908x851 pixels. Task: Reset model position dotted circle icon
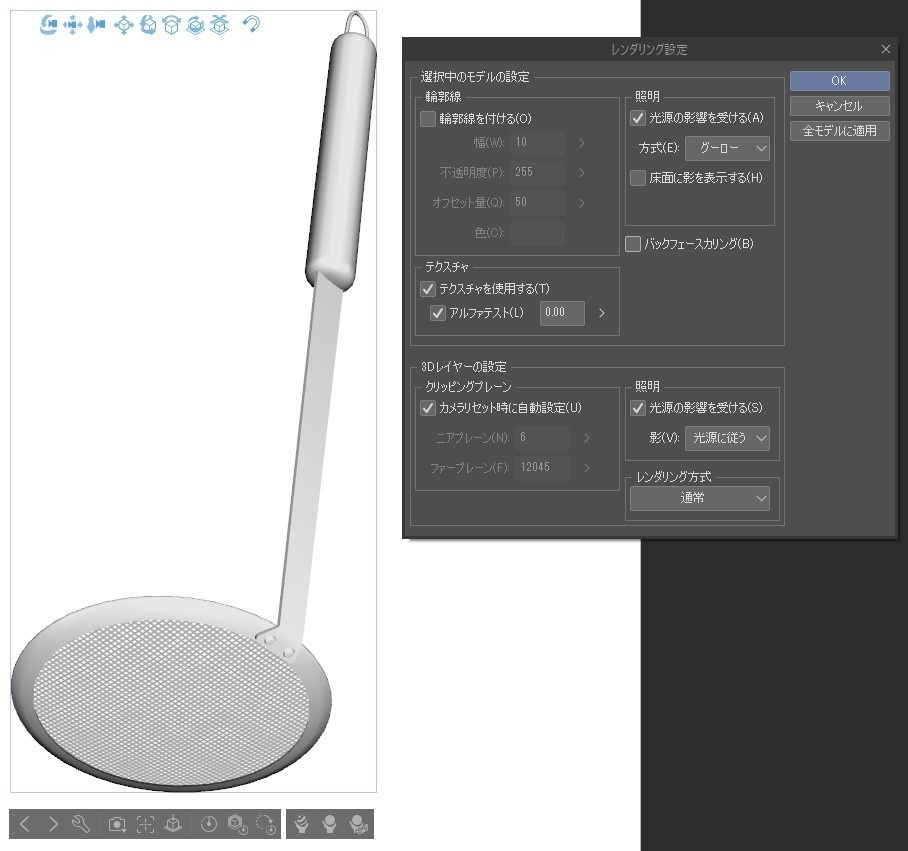click(266, 824)
